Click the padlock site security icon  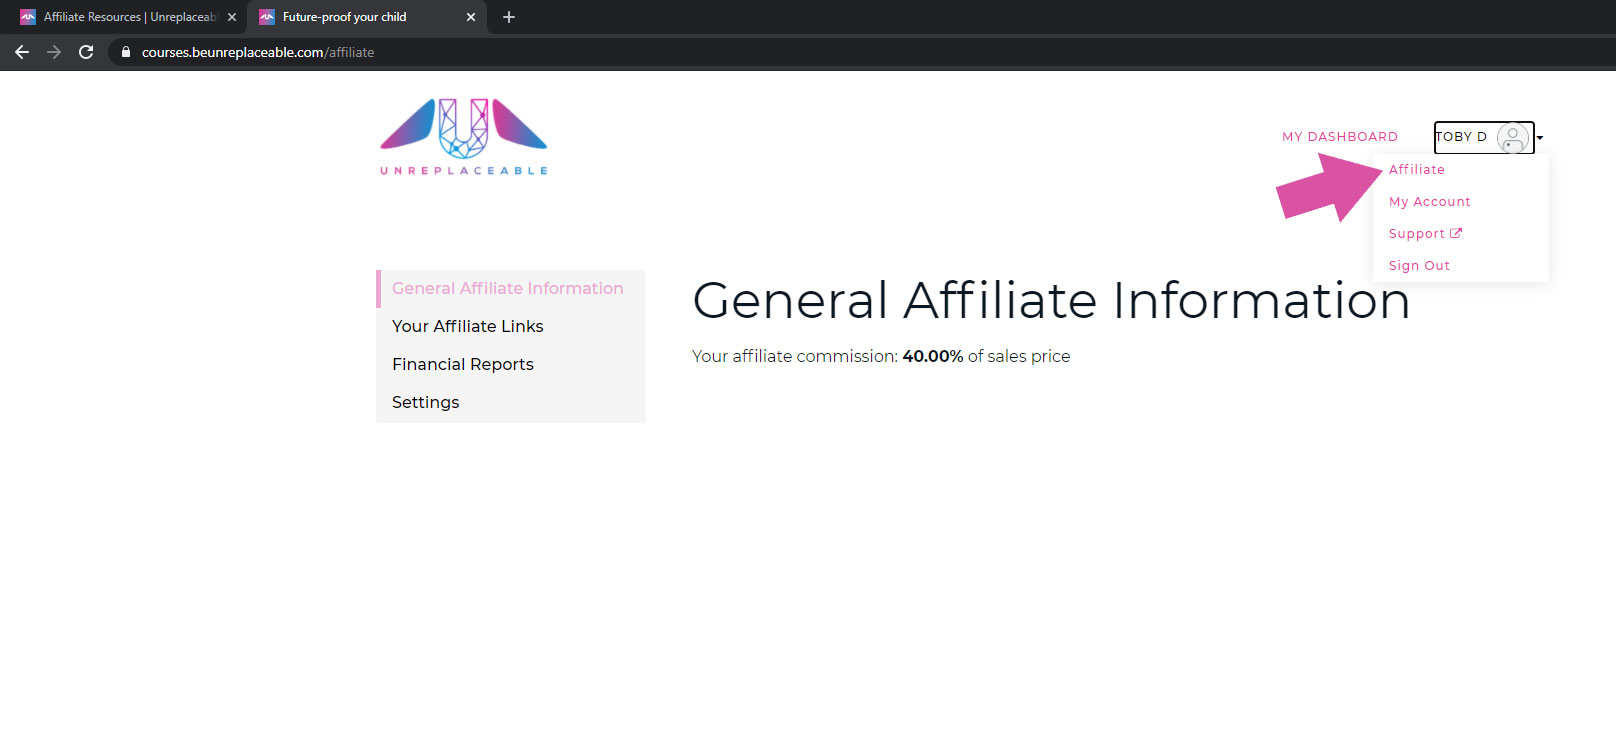pos(126,52)
